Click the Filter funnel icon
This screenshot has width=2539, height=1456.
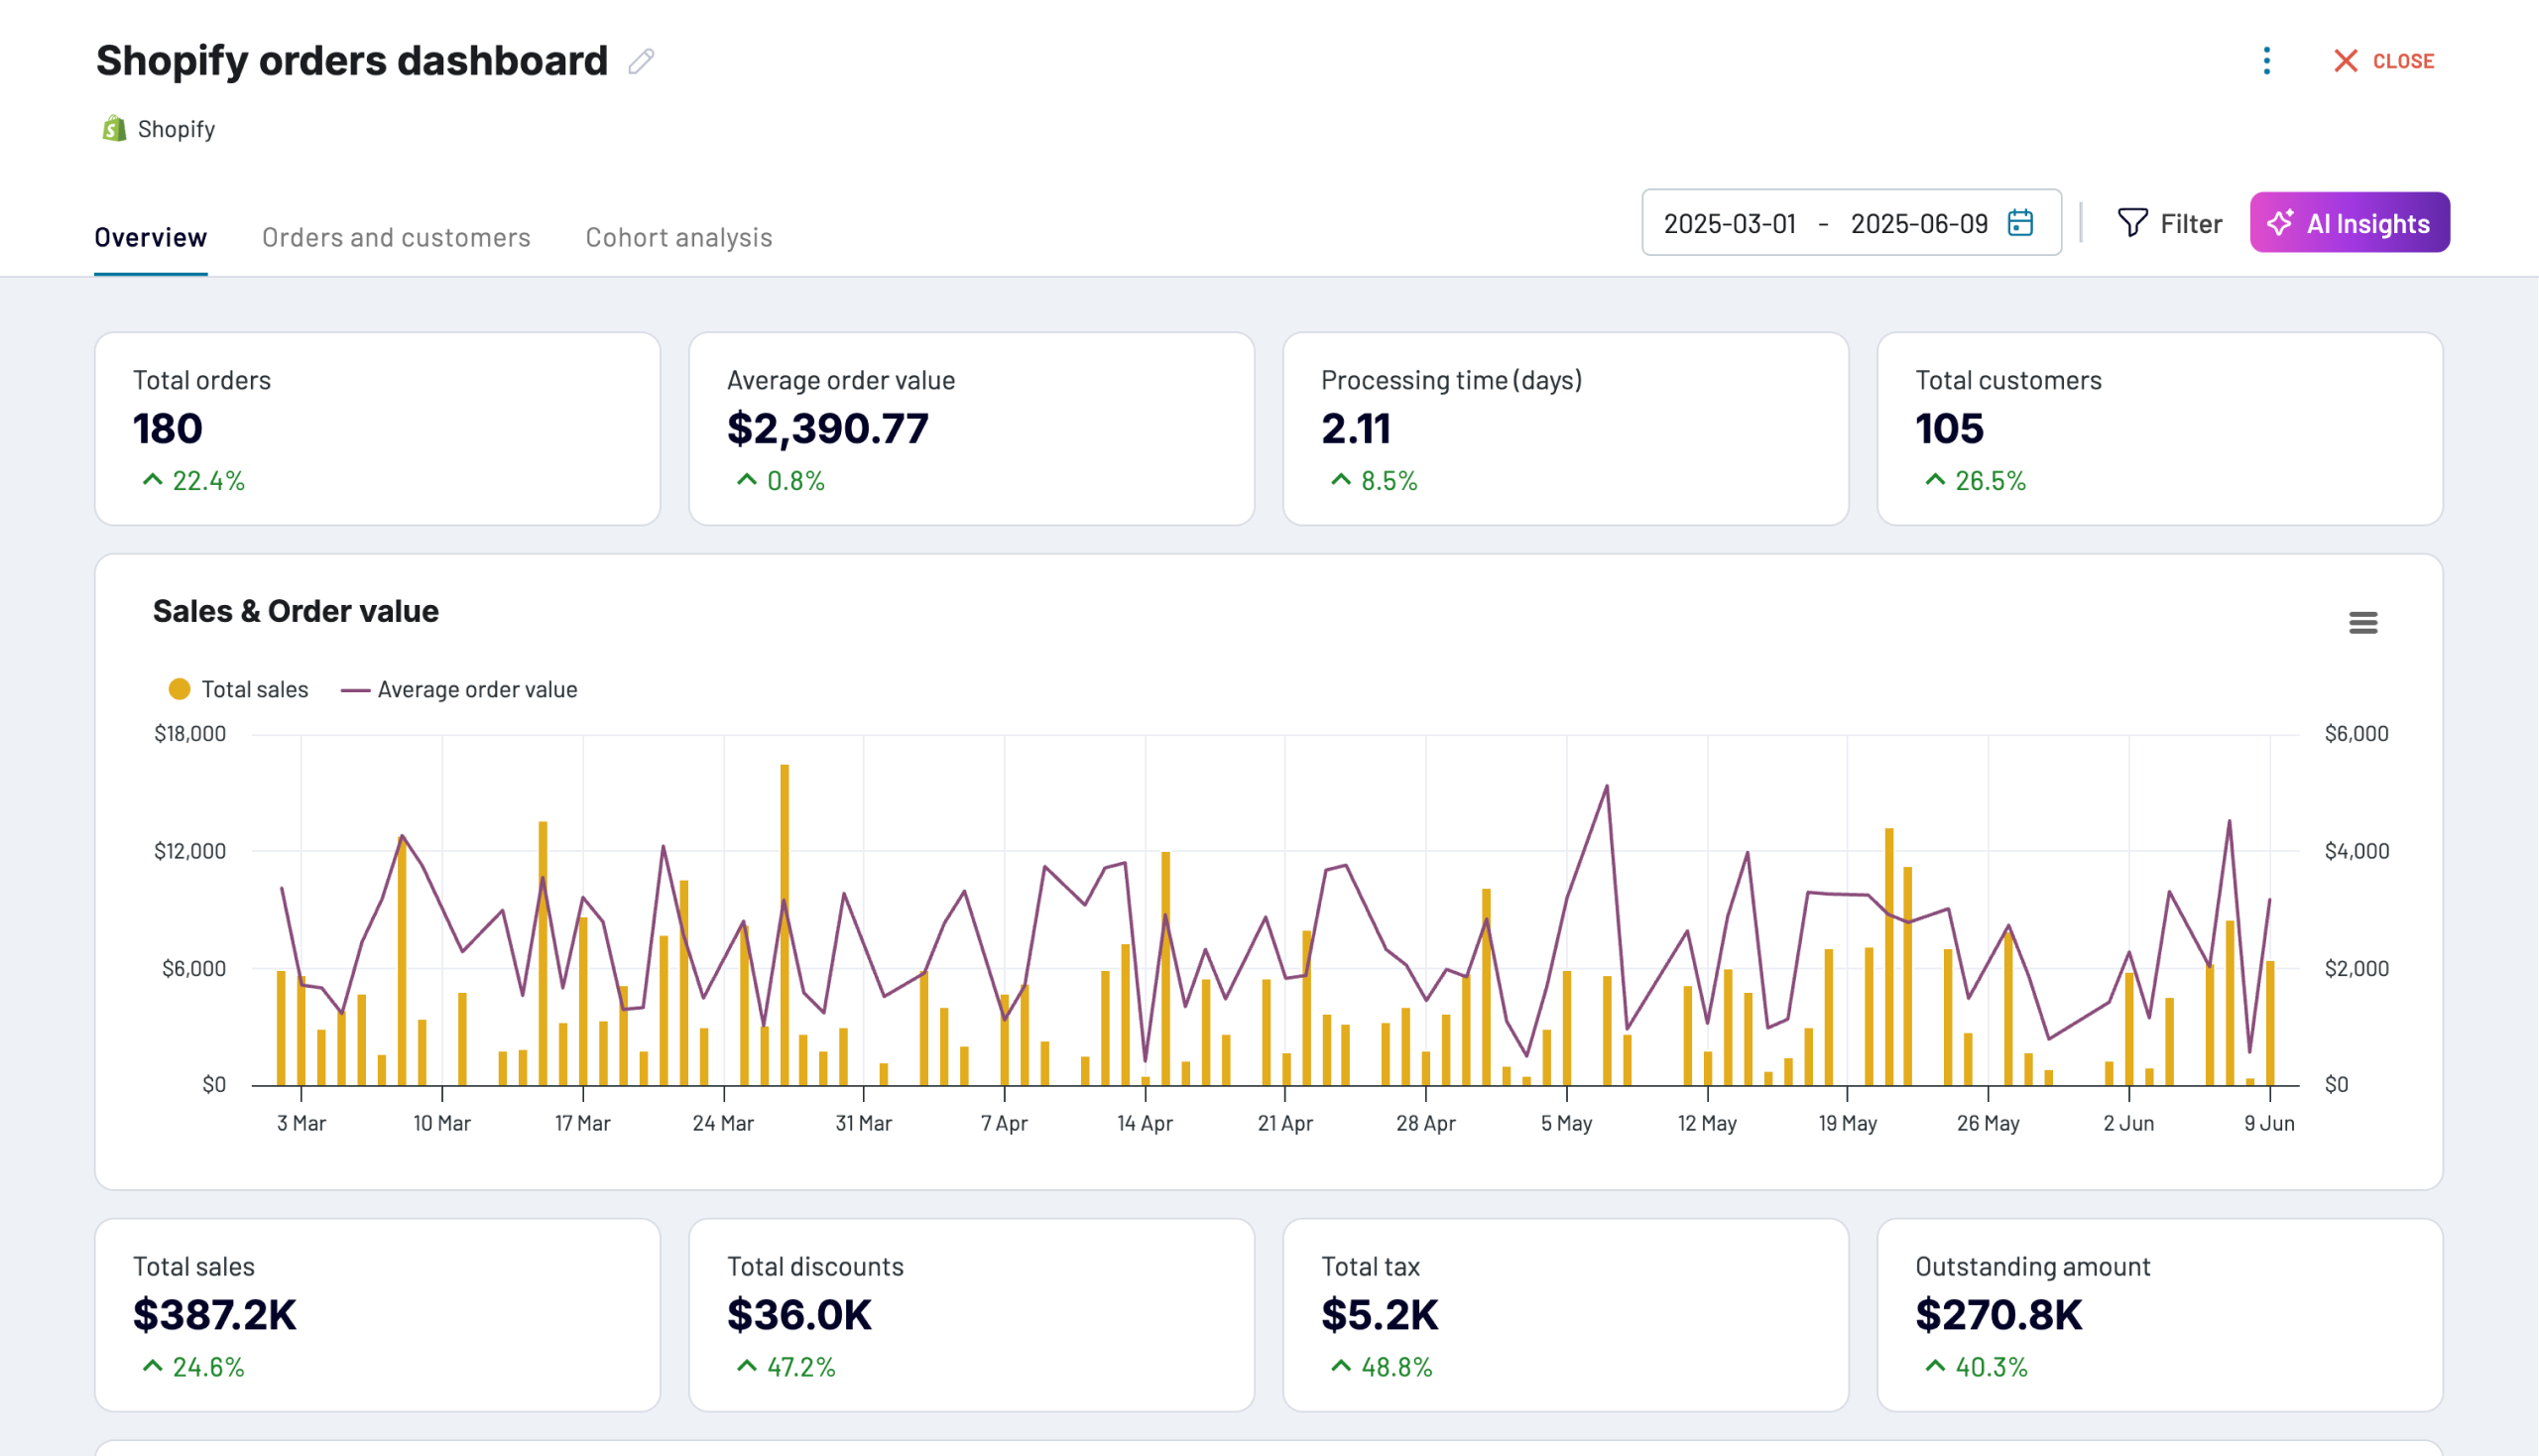tap(2135, 222)
